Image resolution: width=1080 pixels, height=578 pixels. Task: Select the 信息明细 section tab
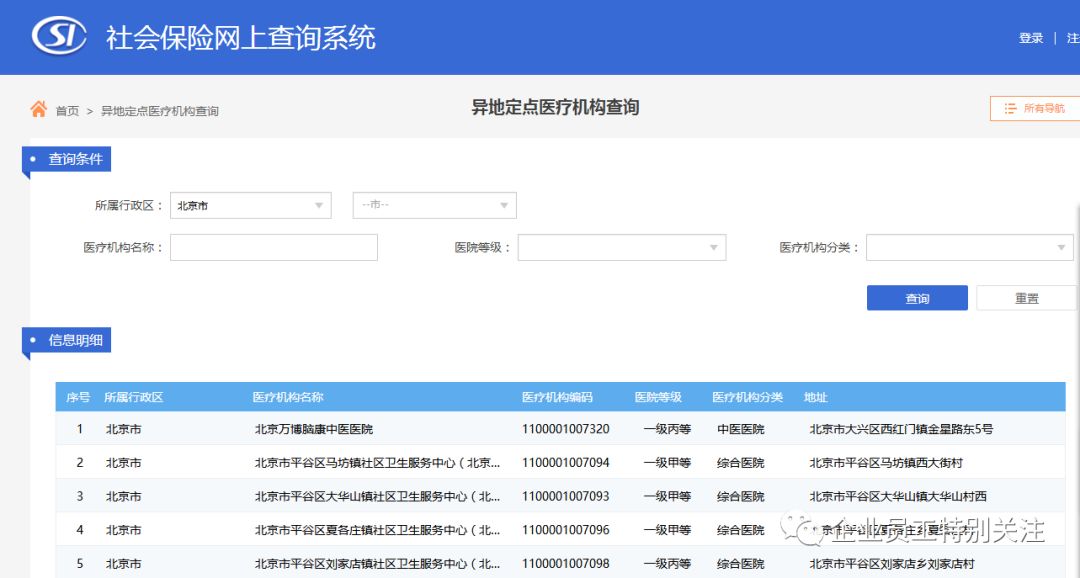(x=67, y=340)
